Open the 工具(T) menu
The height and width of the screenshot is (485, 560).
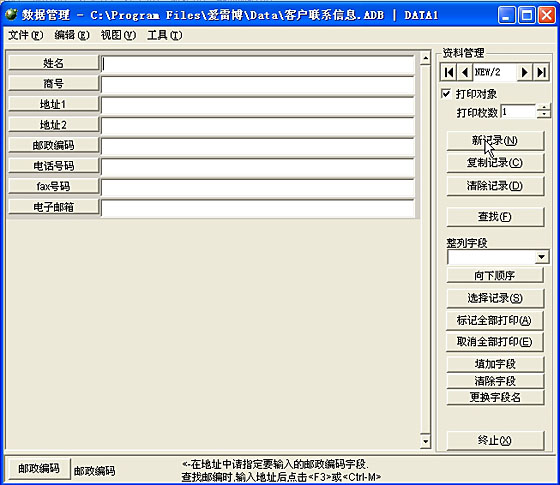164,35
